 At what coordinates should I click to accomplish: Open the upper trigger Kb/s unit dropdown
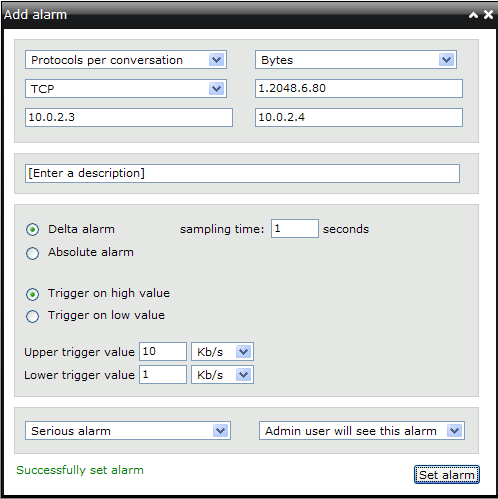222,352
